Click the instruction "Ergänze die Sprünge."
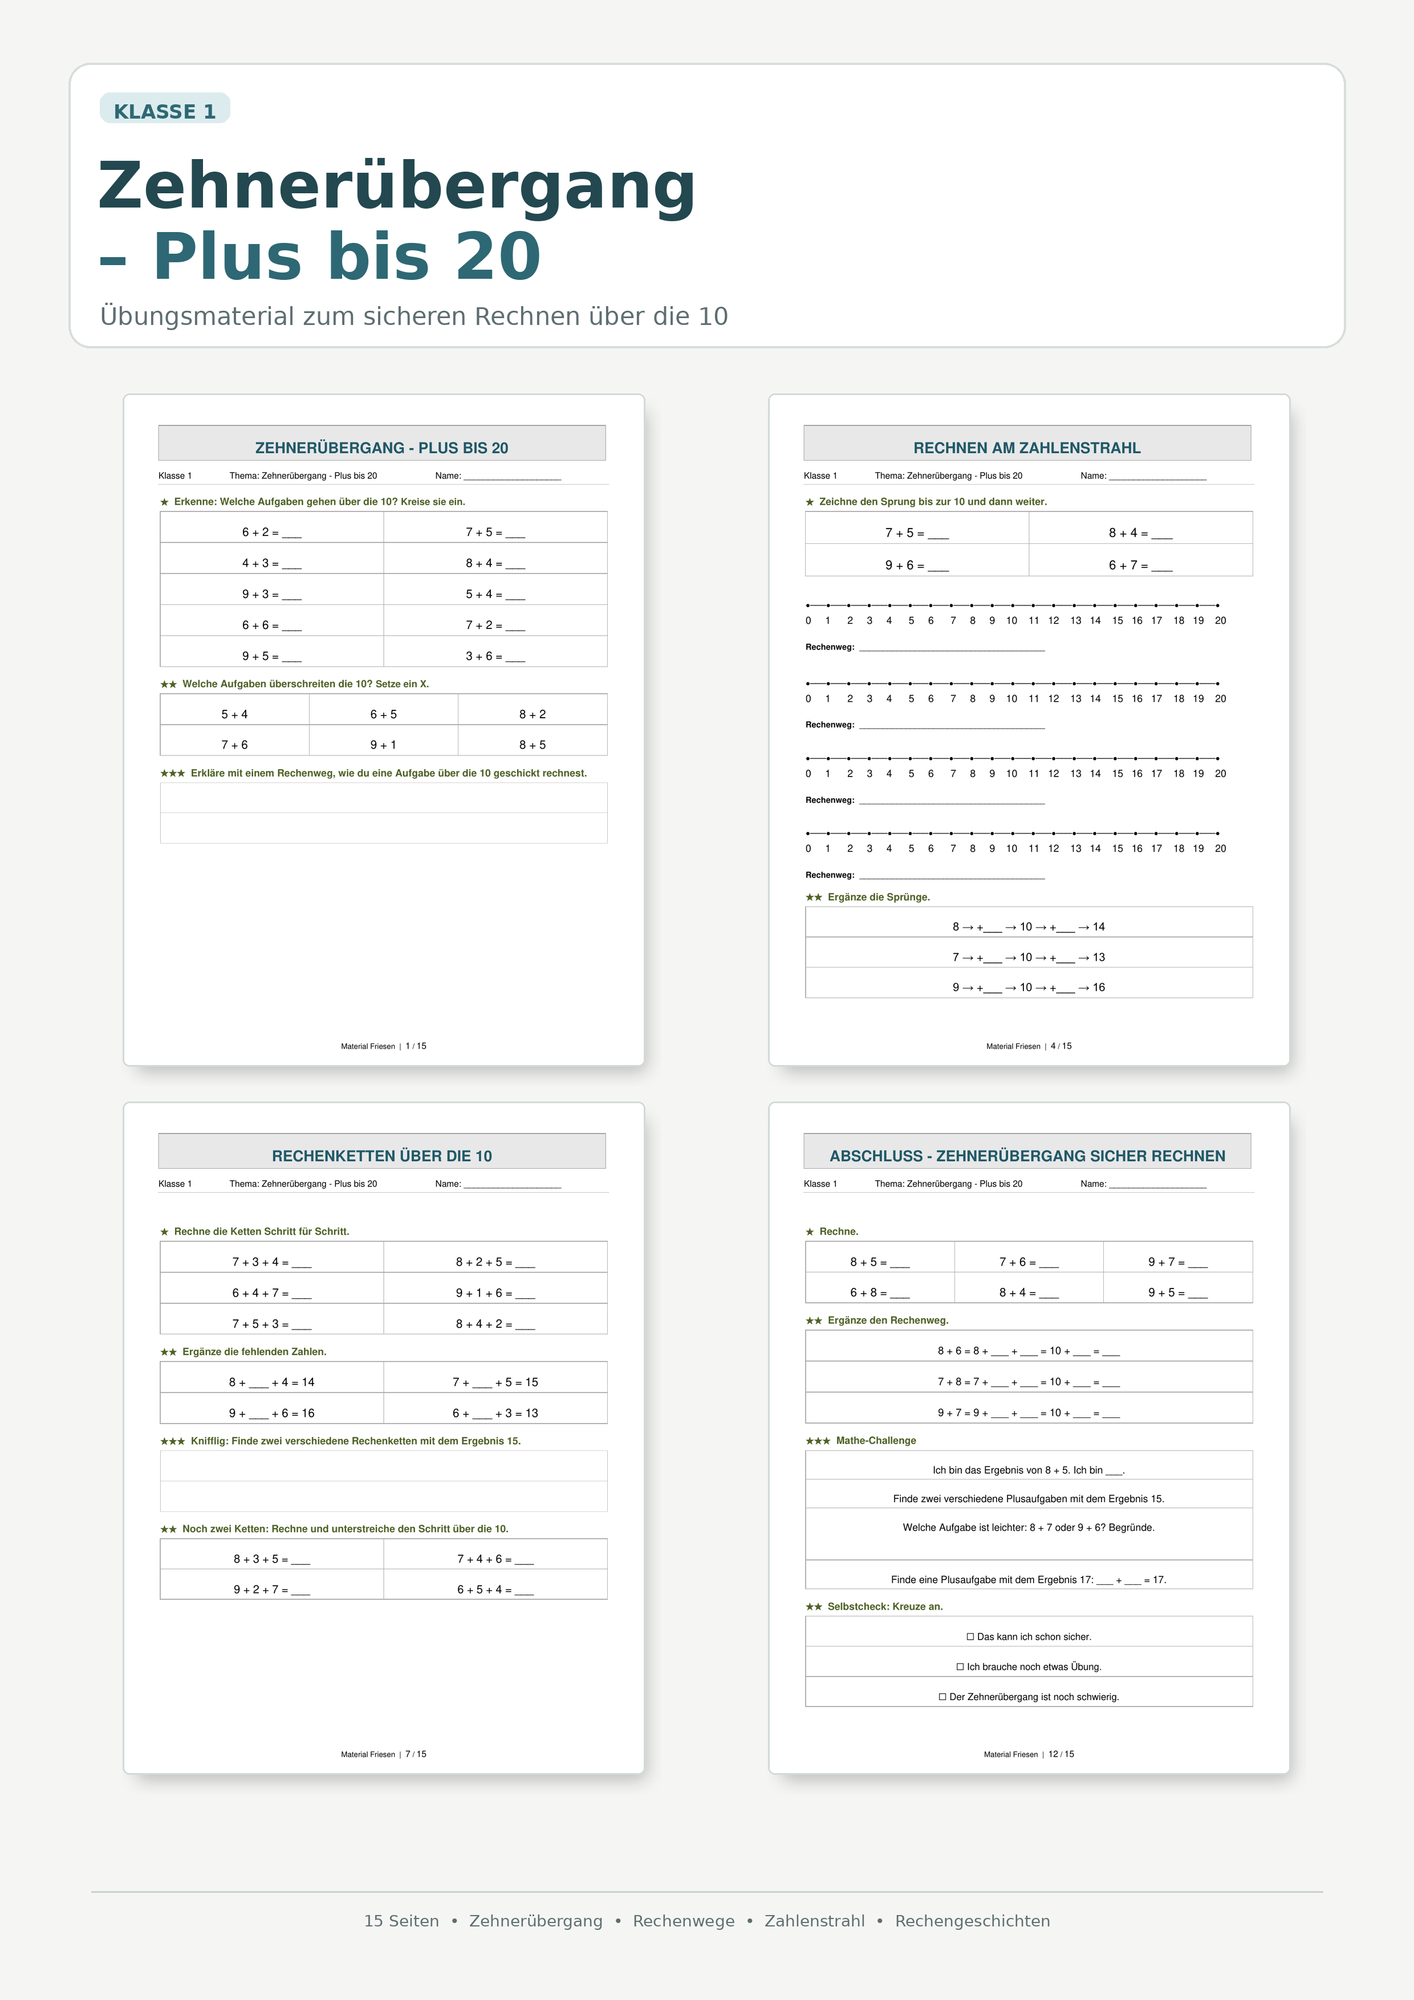 click(879, 898)
